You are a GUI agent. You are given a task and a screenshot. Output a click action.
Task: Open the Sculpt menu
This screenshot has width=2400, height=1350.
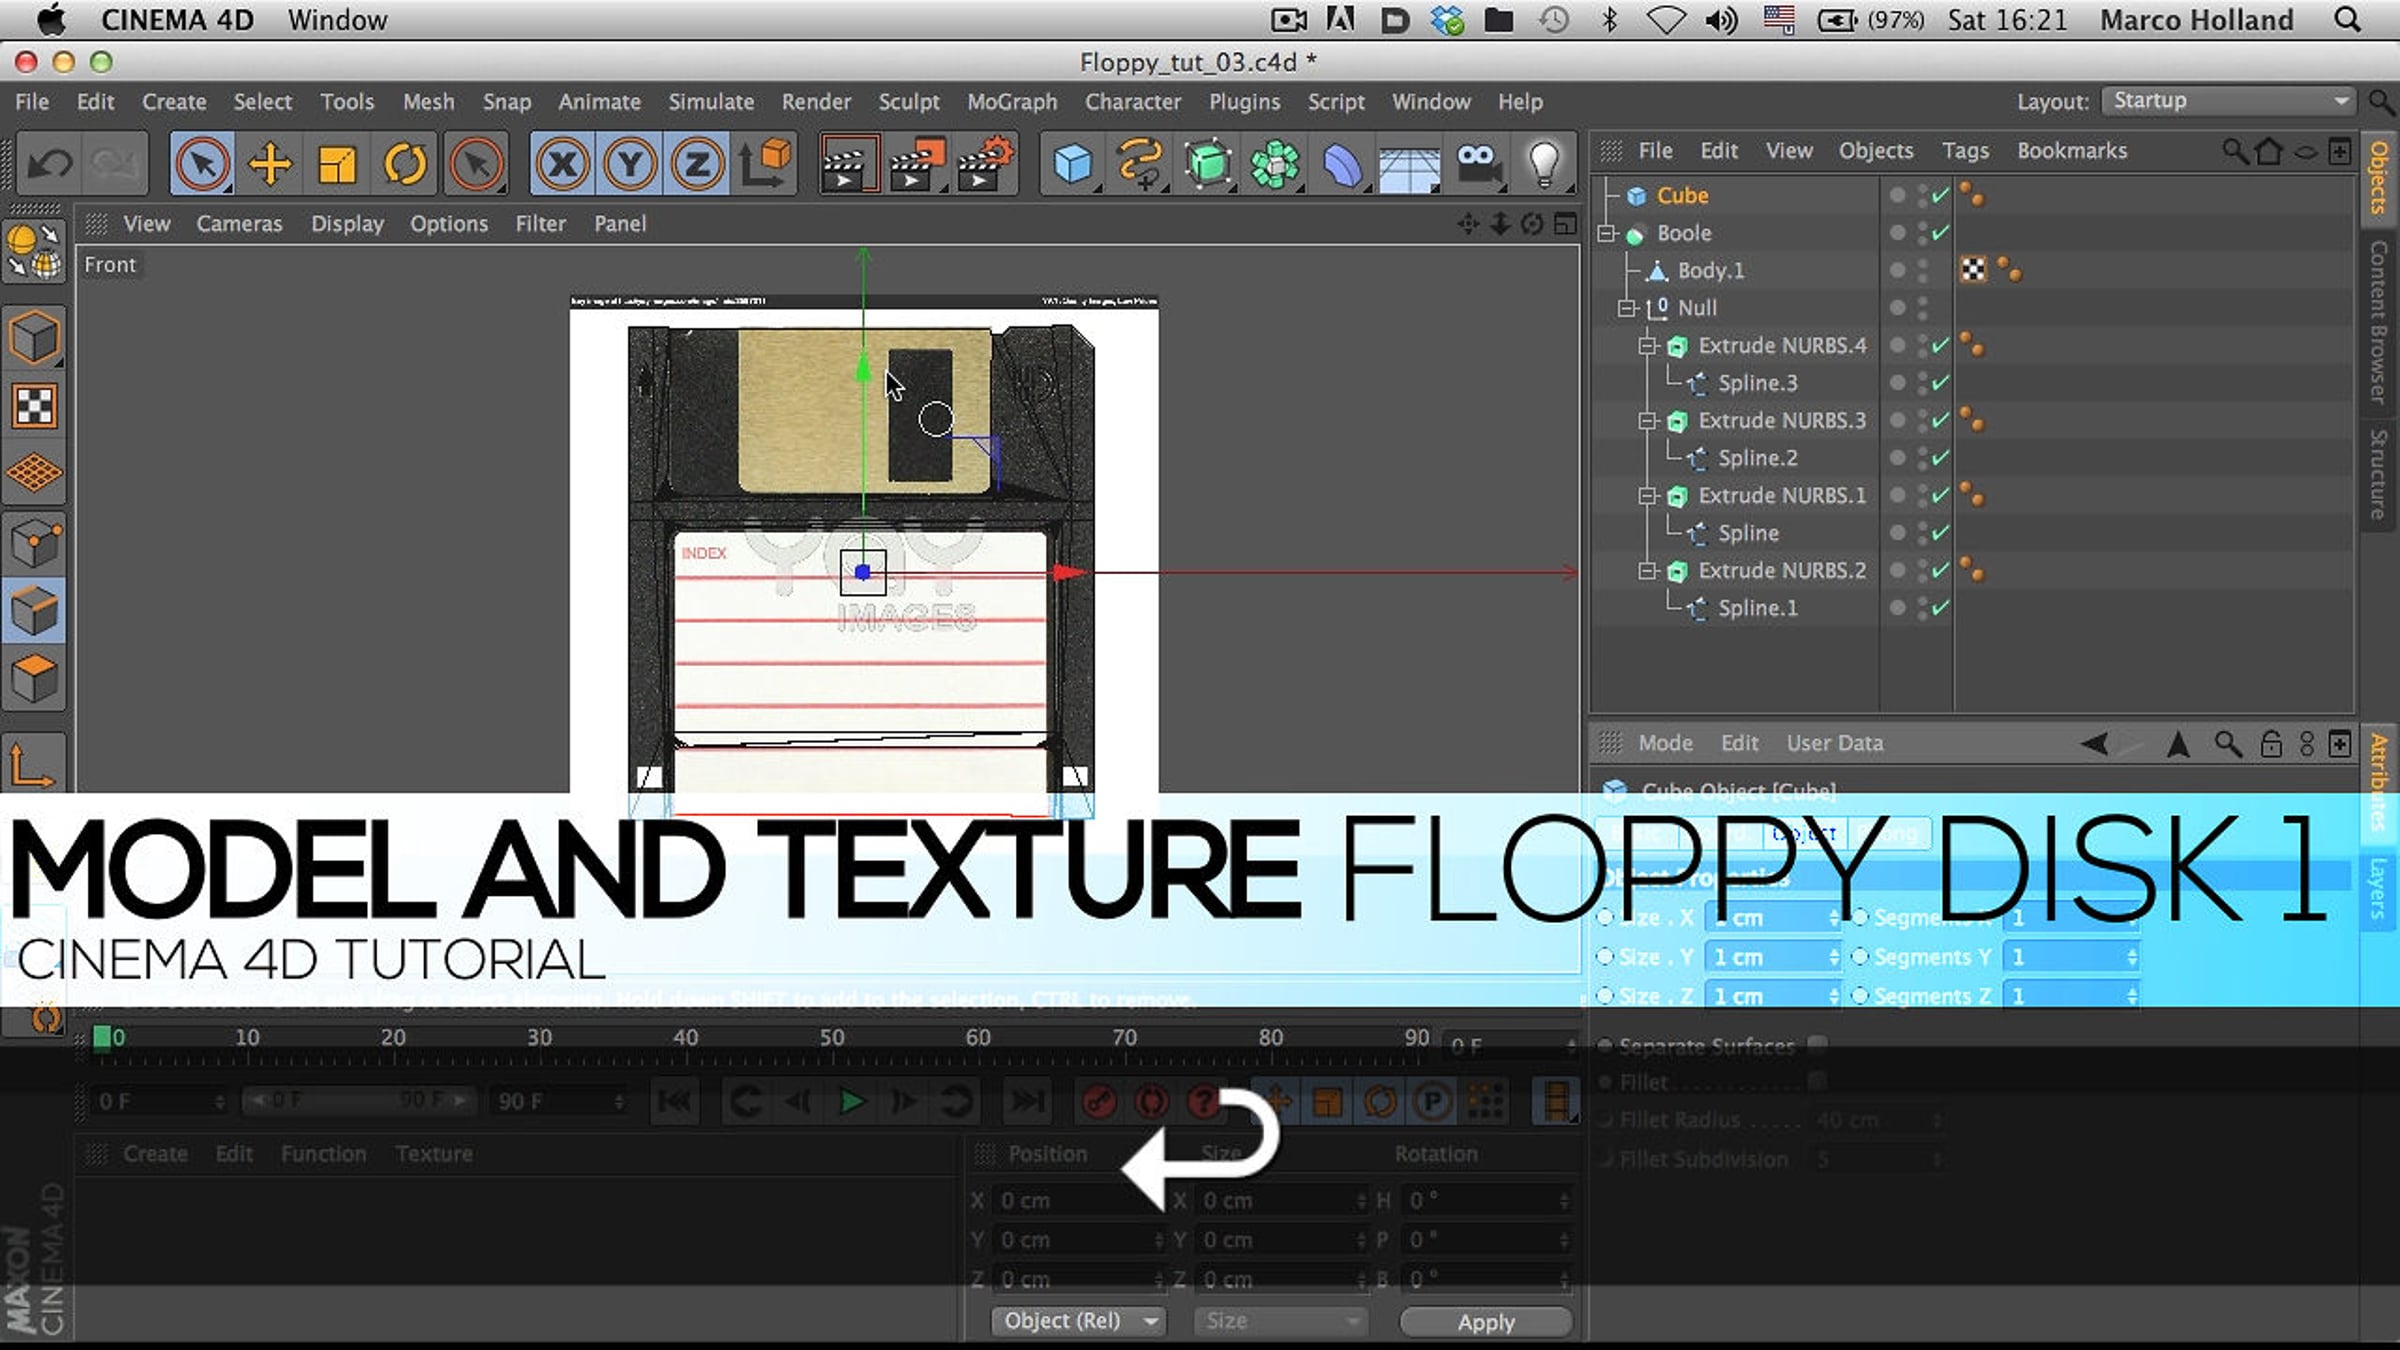(x=909, y=102)
